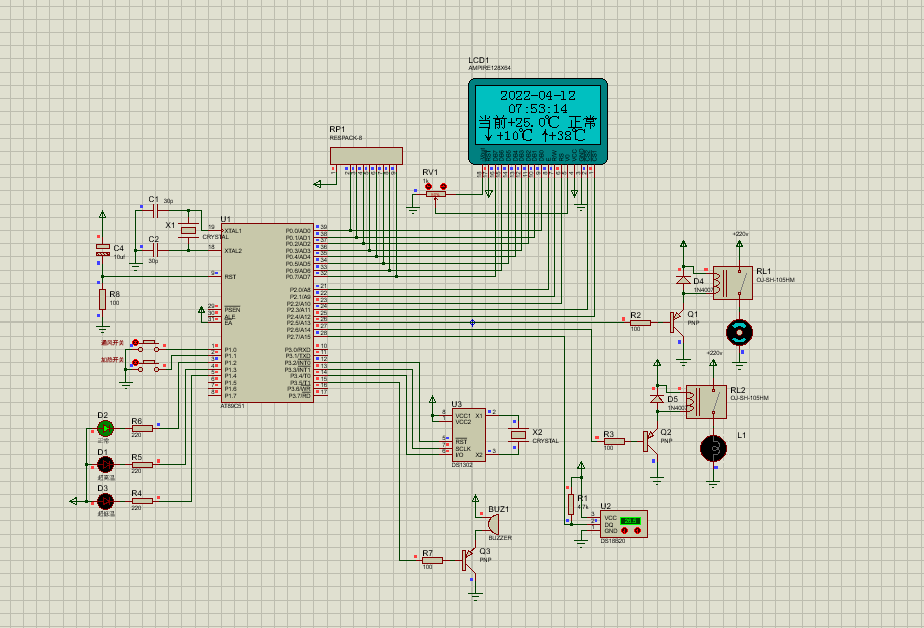The width and height of the screenshot is (924, 628).
Task: Click the 'SCLK' pin label on DS1302
Action: click(463, 448)
